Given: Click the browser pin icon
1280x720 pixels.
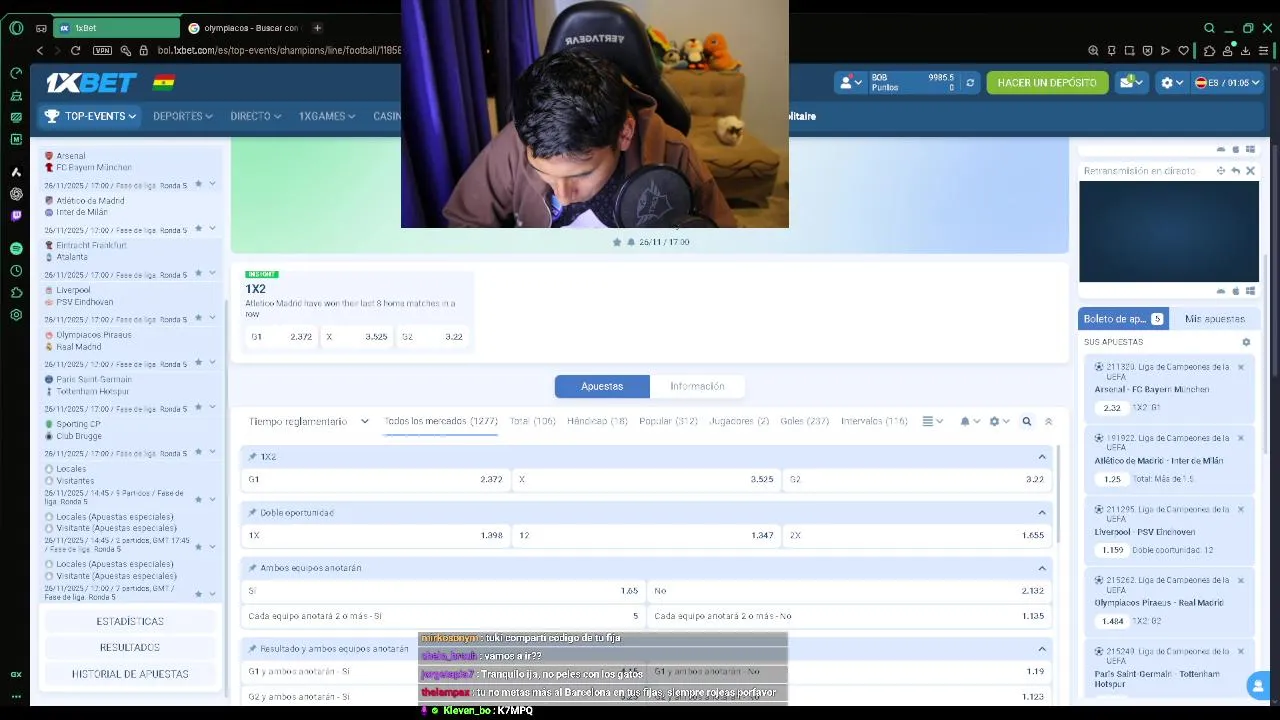Looking at the screenshot, I should click(1111, 50).
